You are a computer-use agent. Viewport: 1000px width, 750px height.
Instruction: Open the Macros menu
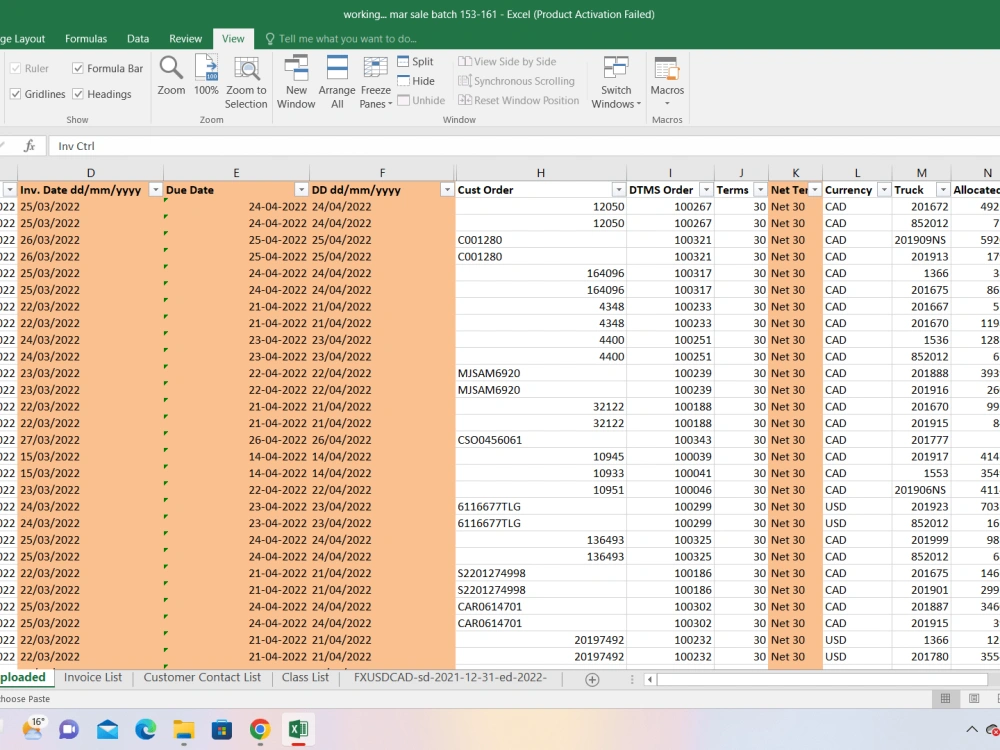(667, 82)
